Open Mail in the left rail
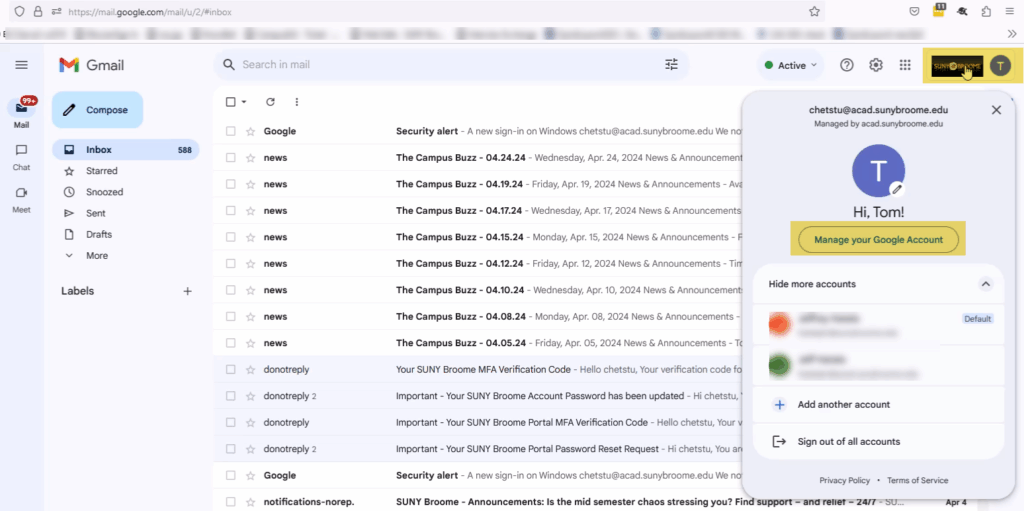This screenshot has width=1024, height=511. pos(22,112)
